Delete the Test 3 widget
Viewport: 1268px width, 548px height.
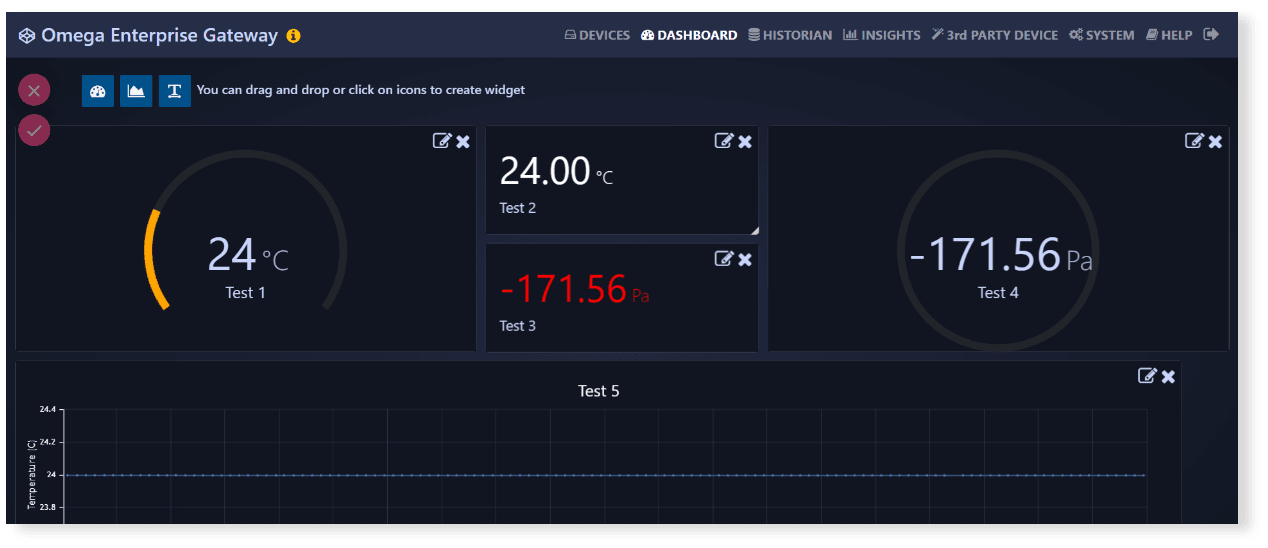(x=745, y=260)
